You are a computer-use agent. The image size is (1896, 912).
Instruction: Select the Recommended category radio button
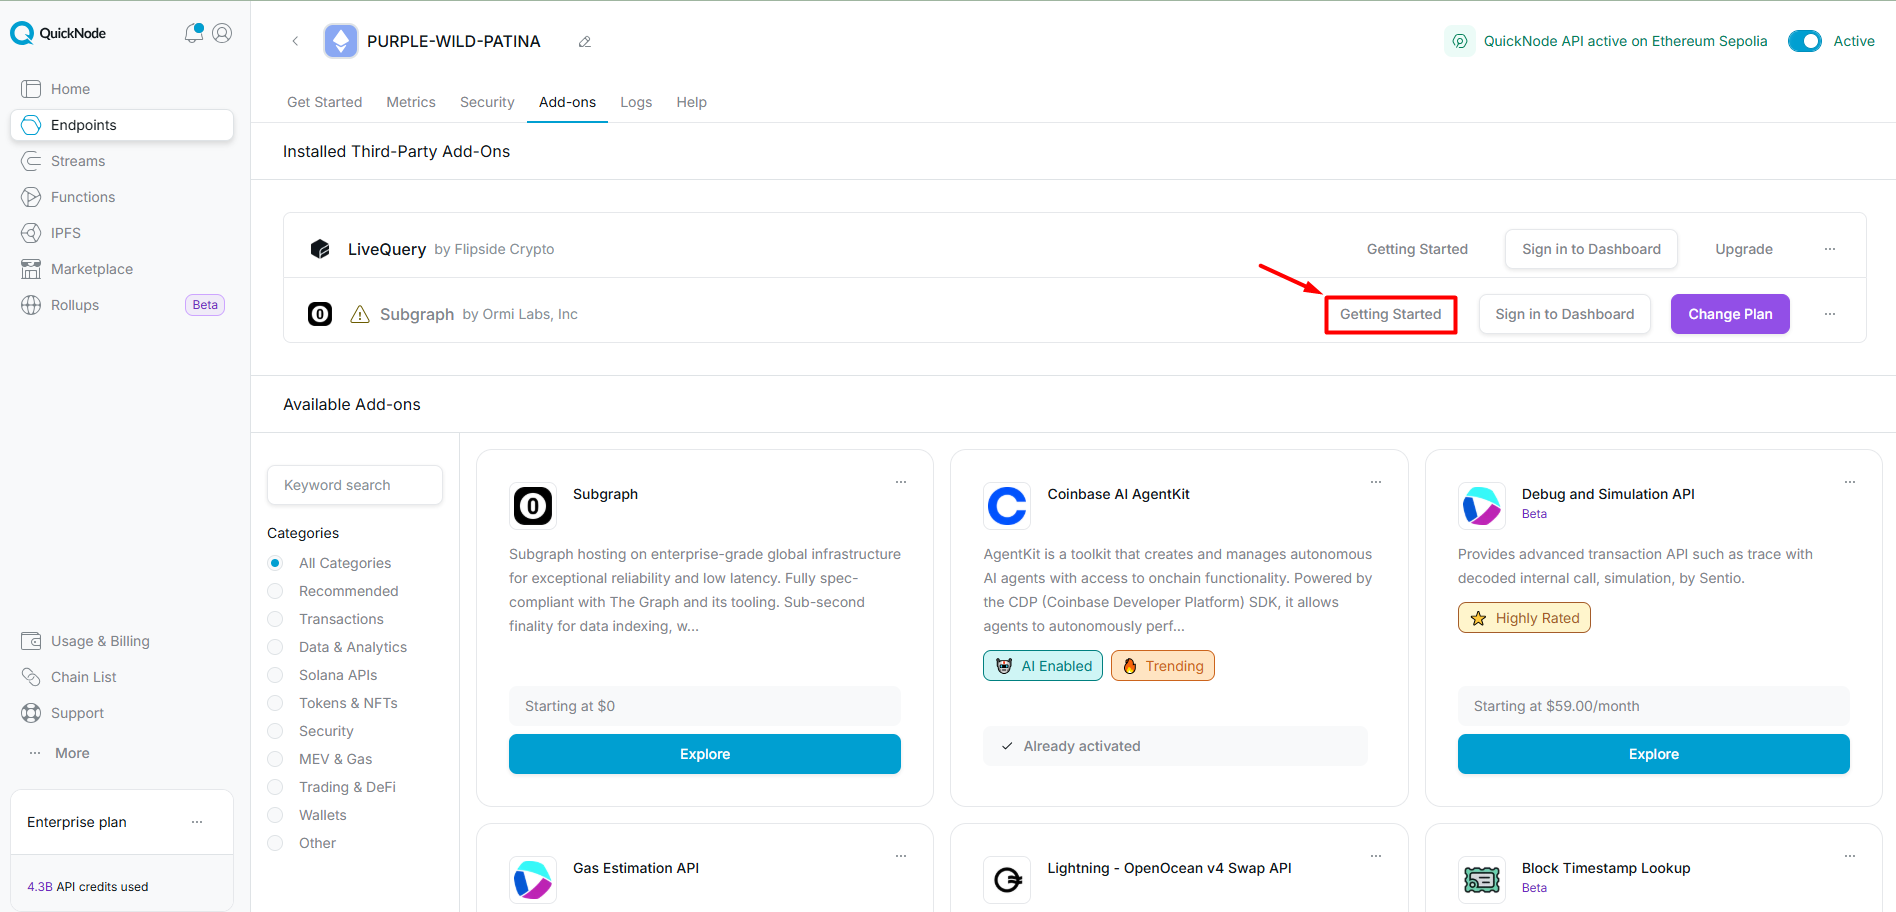click(x=275, y=591)
